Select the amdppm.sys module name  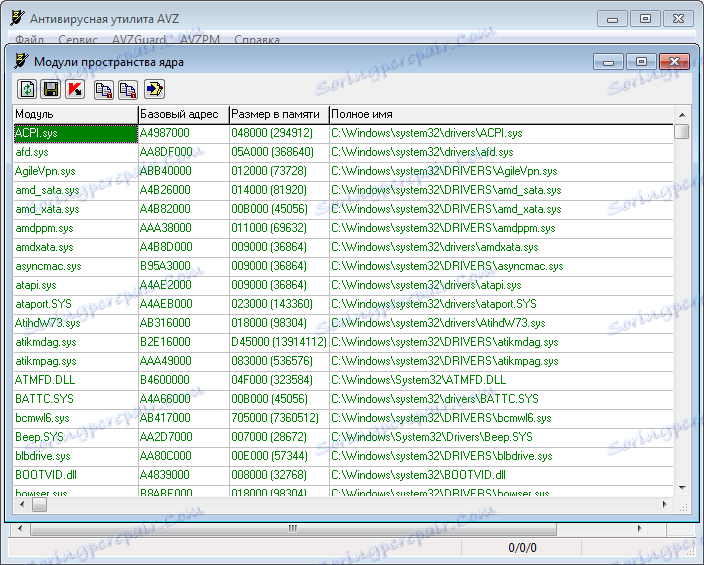[44, 229]
